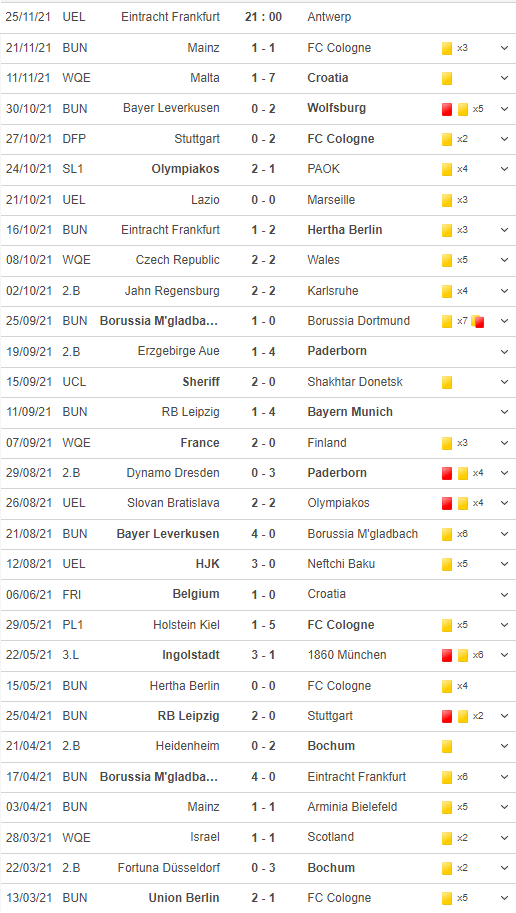Click the double card icon in the Borussia Dortmund row
516x913 pixels.
[x=478, y=321]
